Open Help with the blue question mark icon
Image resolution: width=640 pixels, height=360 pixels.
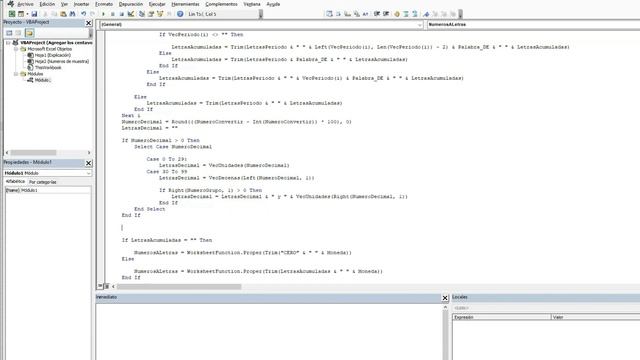coord(180,14)
